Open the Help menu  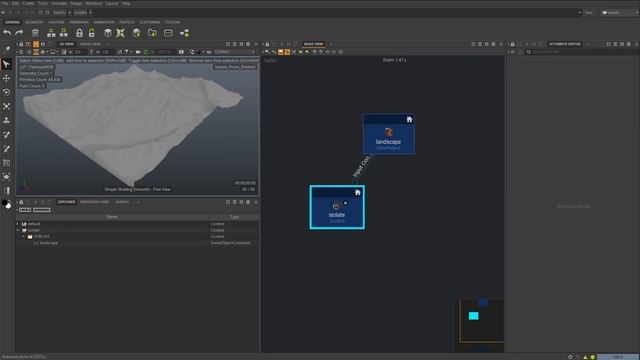point(126,3)
